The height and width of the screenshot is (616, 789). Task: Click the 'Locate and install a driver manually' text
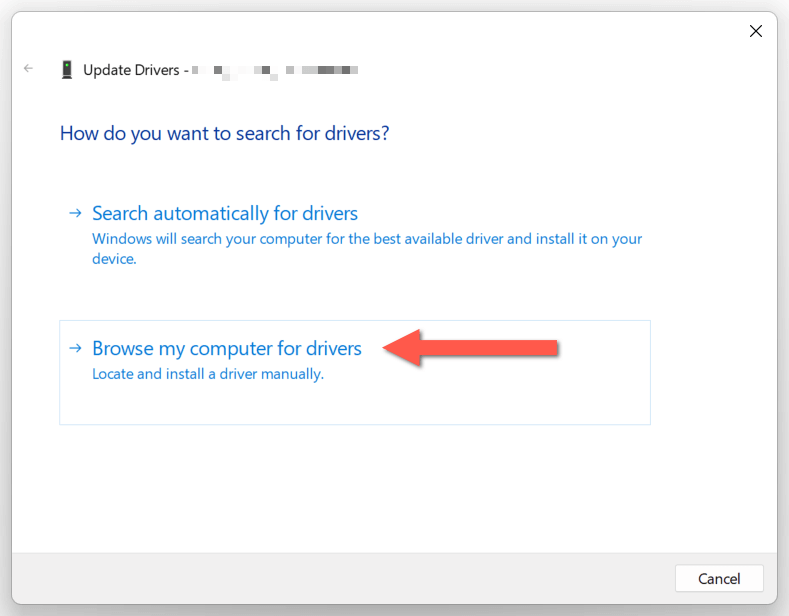pos(208,374)
